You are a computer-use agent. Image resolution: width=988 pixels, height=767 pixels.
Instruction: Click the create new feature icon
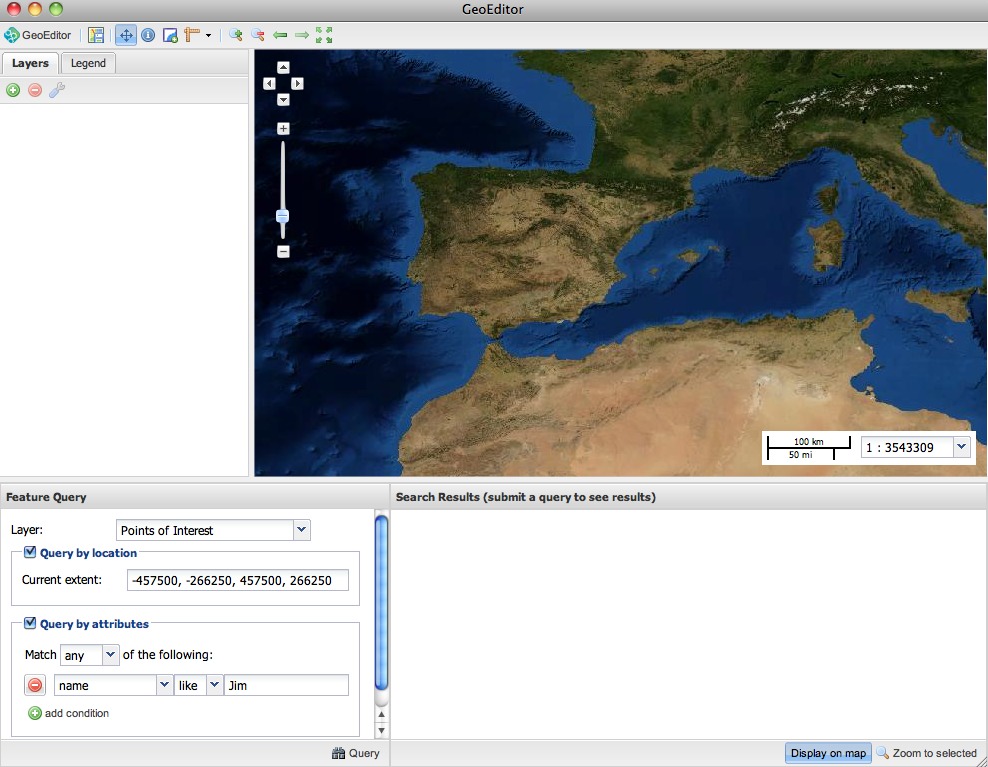click(170, 35)
